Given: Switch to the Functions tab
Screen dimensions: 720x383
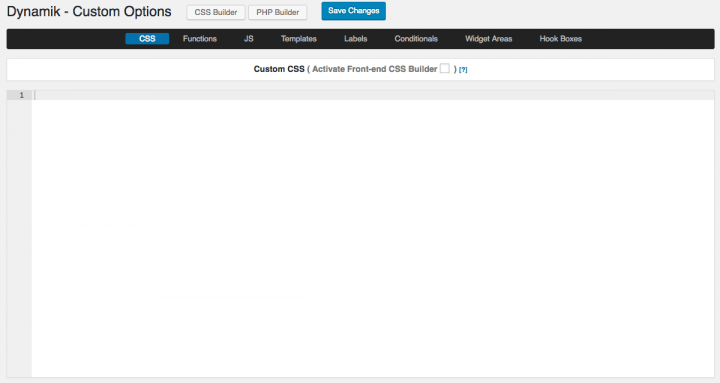Looking at the screenshot, I should coord(200,39).
